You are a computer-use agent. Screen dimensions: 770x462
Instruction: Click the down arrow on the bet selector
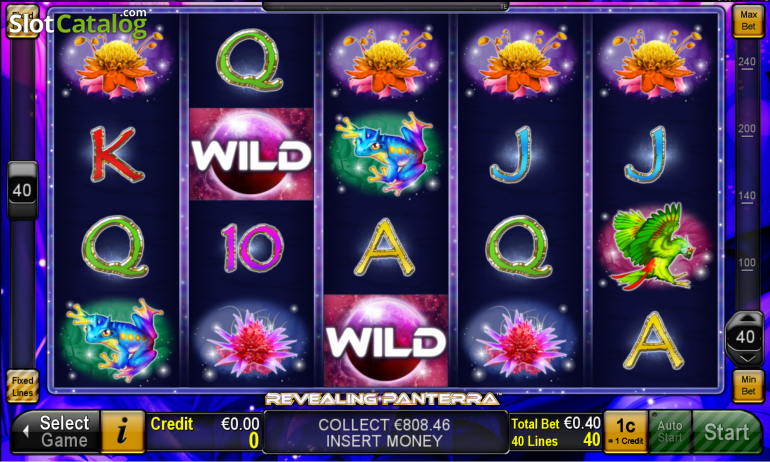[746, 359]
